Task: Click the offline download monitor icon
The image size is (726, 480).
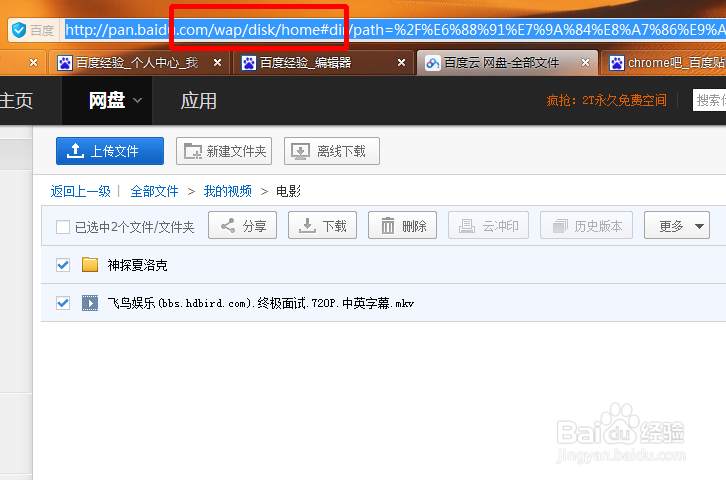Action: tap(300, 151)
